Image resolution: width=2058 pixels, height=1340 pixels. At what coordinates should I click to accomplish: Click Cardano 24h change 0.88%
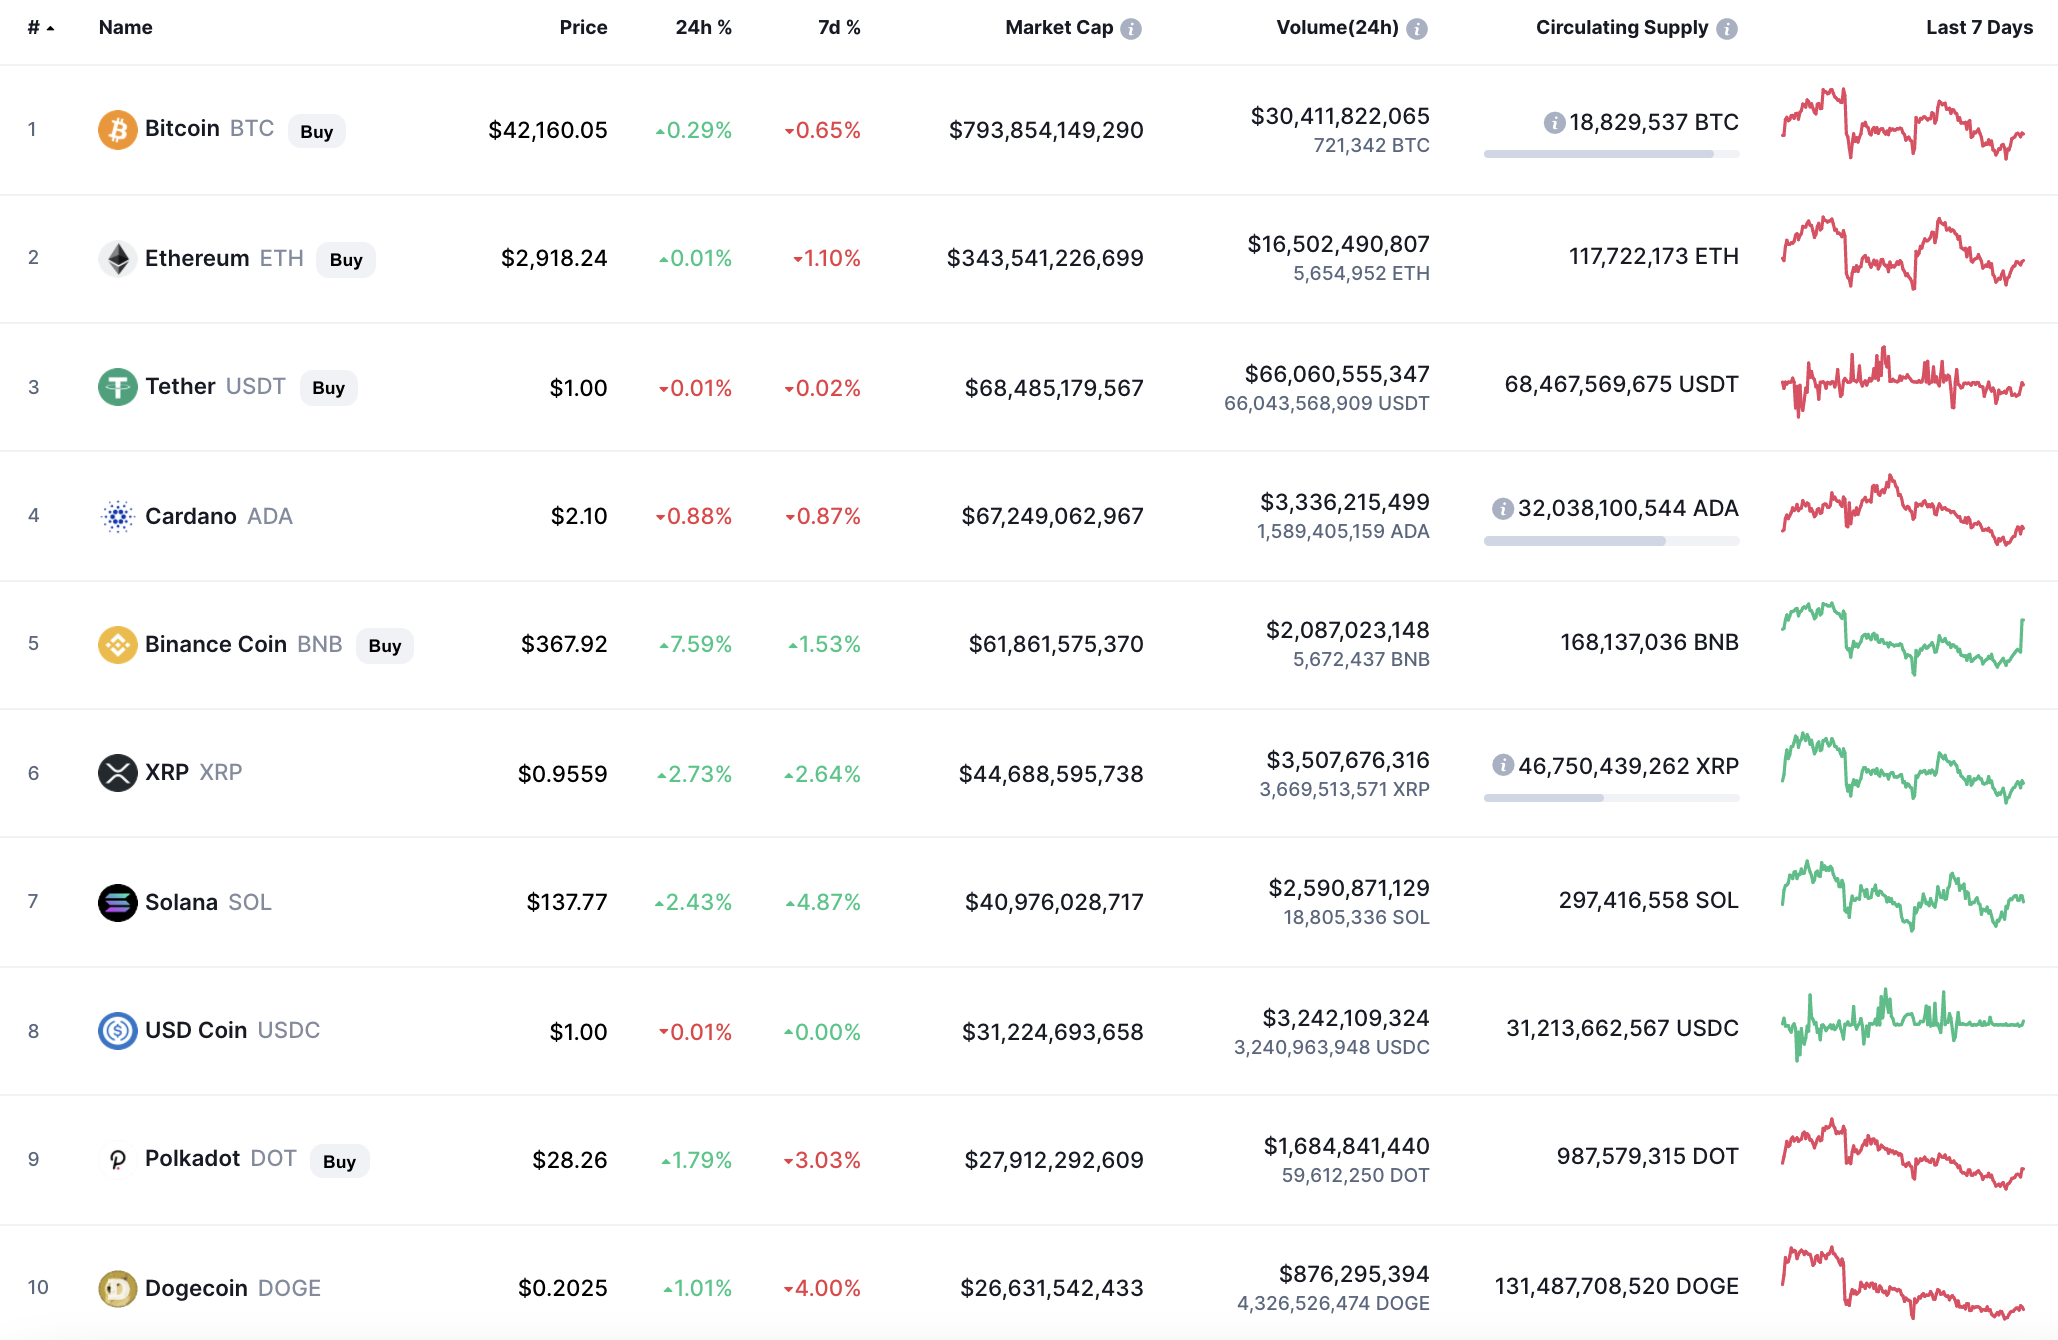tap(694, 517)
